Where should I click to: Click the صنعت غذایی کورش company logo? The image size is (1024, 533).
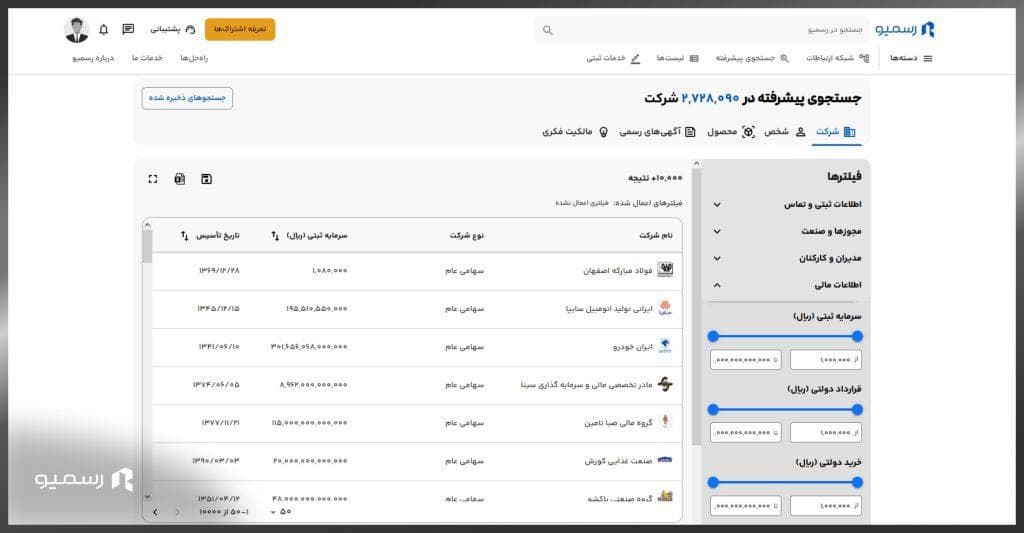[x=665, y=460]
